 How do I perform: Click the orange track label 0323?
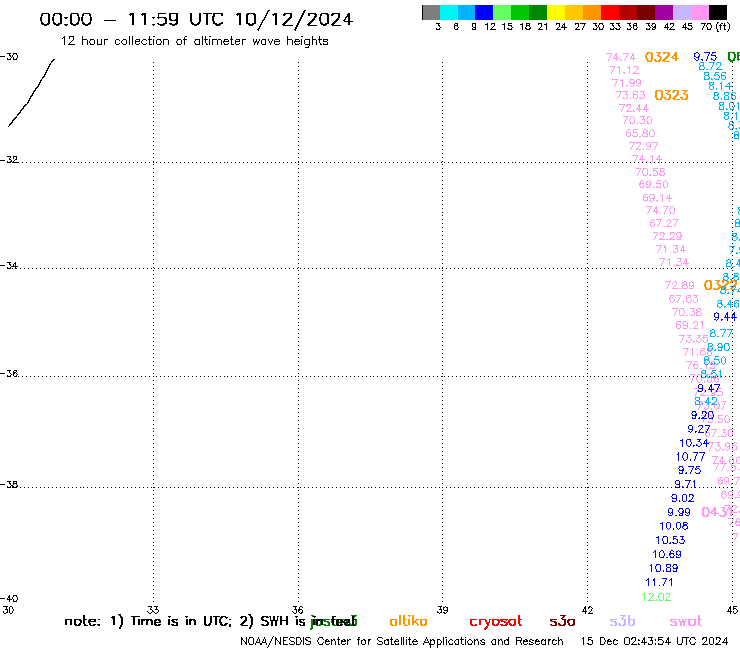[x=671, y=95]
